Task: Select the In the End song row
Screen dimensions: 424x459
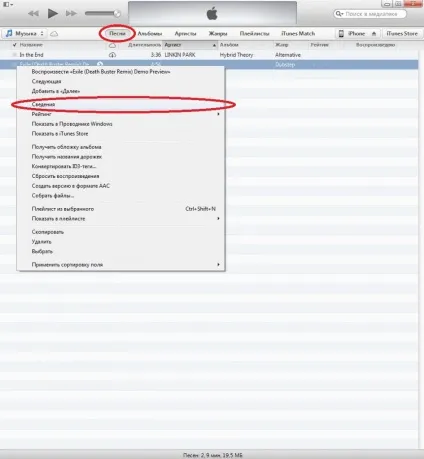Action: [x=209, y=55]
